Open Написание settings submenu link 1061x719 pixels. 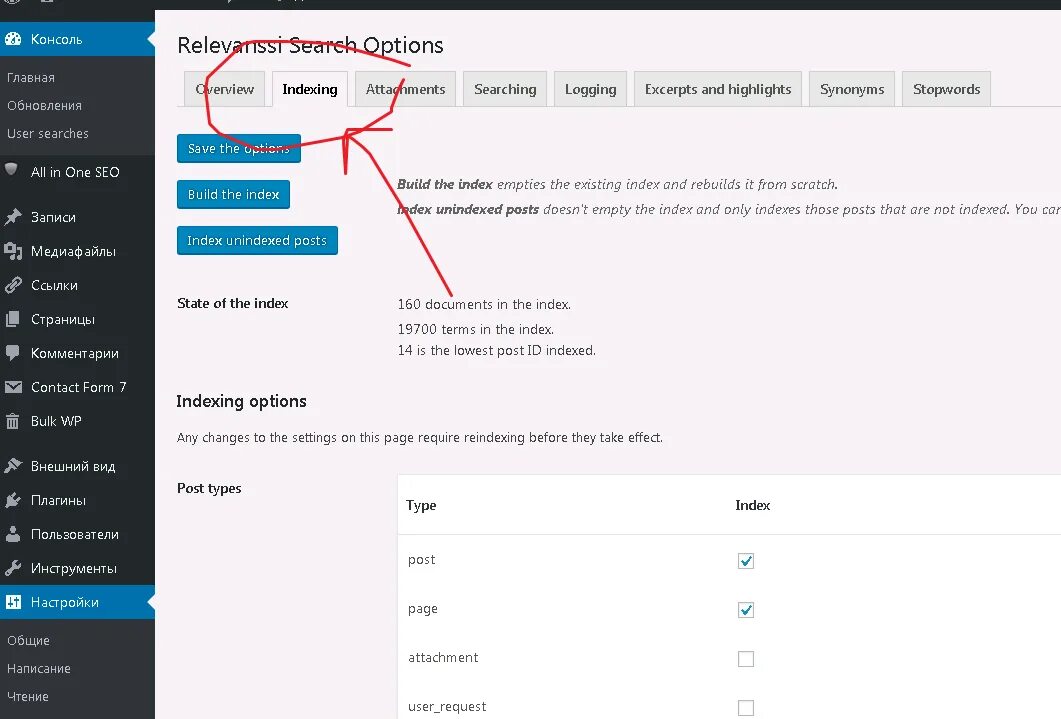[x=39, y=668]
